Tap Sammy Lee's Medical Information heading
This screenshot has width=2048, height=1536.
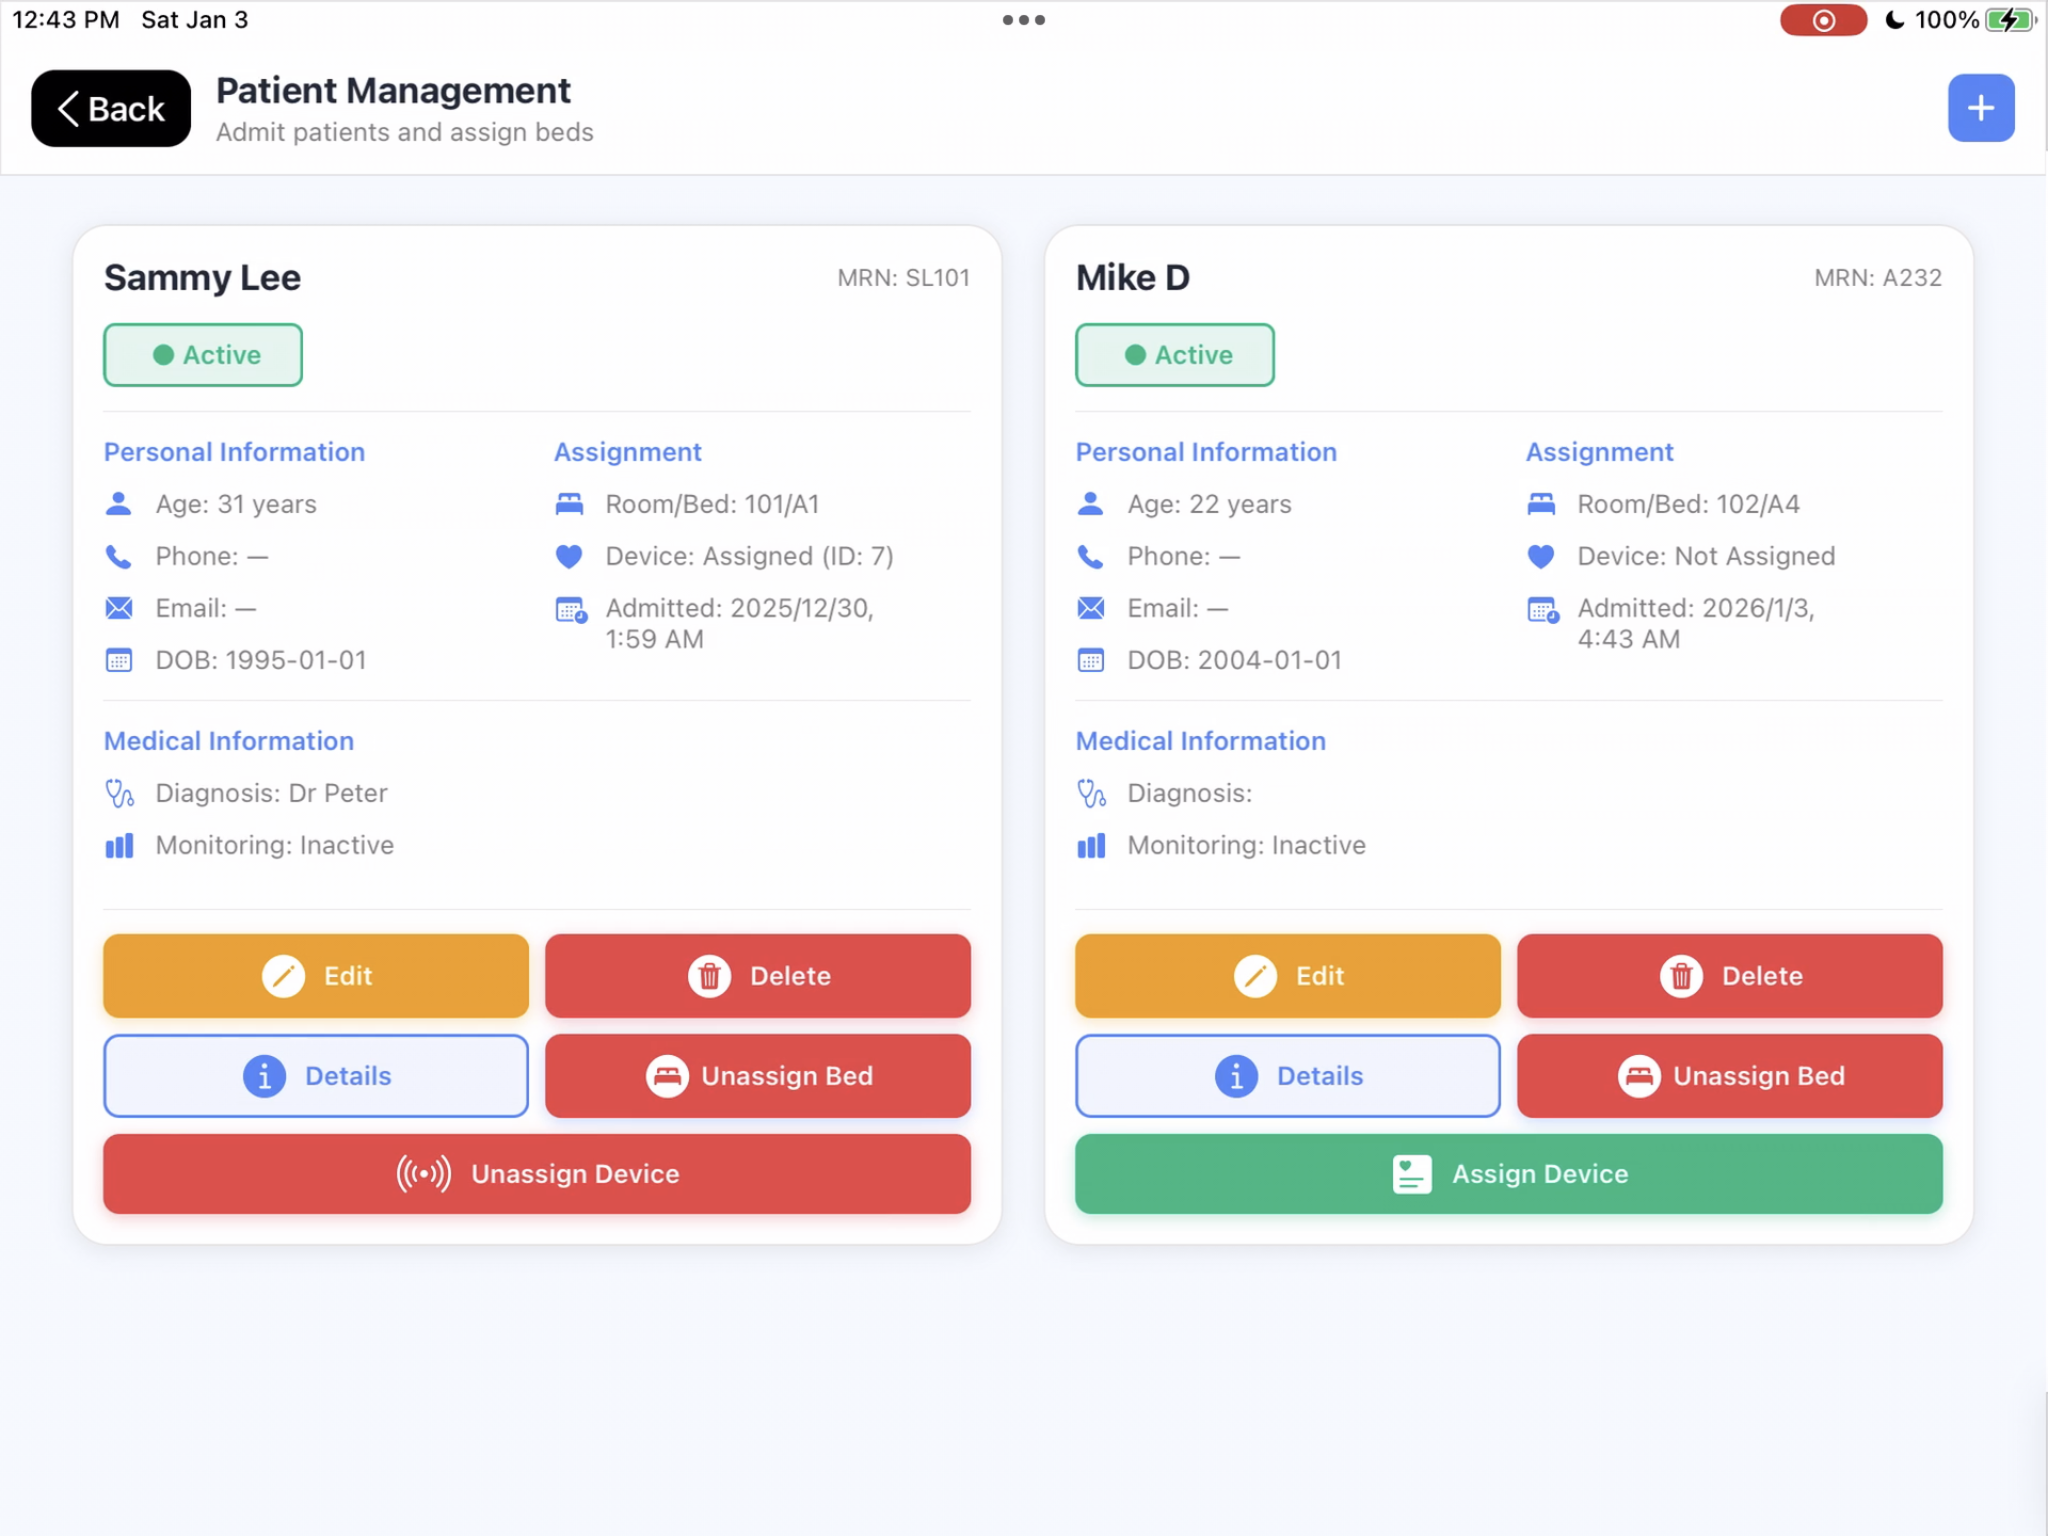tap(229, 741)
